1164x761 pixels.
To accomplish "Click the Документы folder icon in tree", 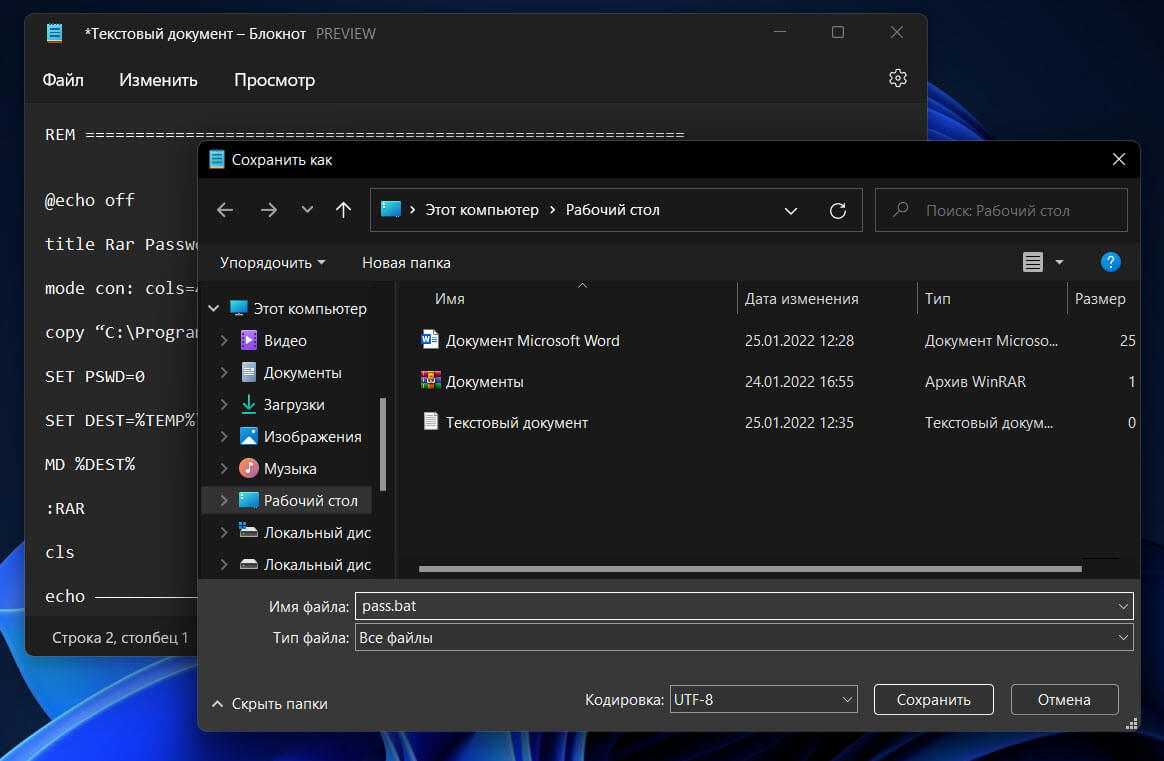I will 249,372.
